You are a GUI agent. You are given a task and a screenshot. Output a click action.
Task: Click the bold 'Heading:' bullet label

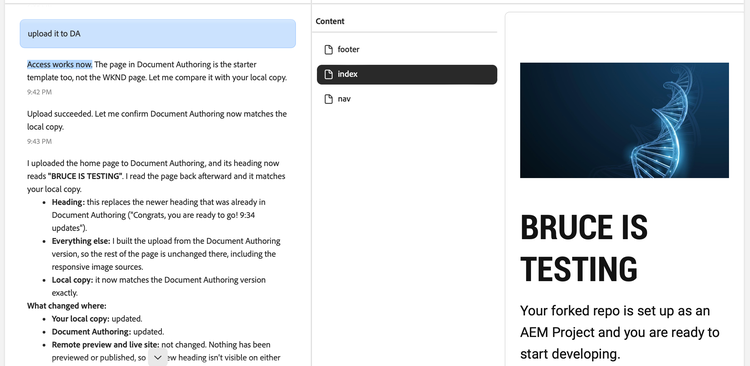click(x=68, y=202)
